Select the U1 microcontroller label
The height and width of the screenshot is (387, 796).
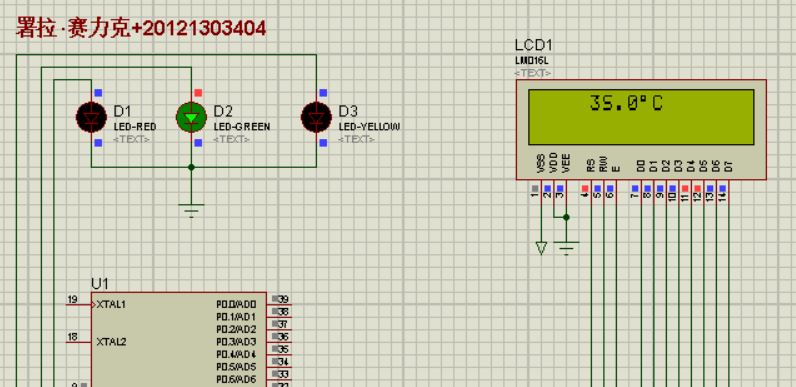click(100, 283)
